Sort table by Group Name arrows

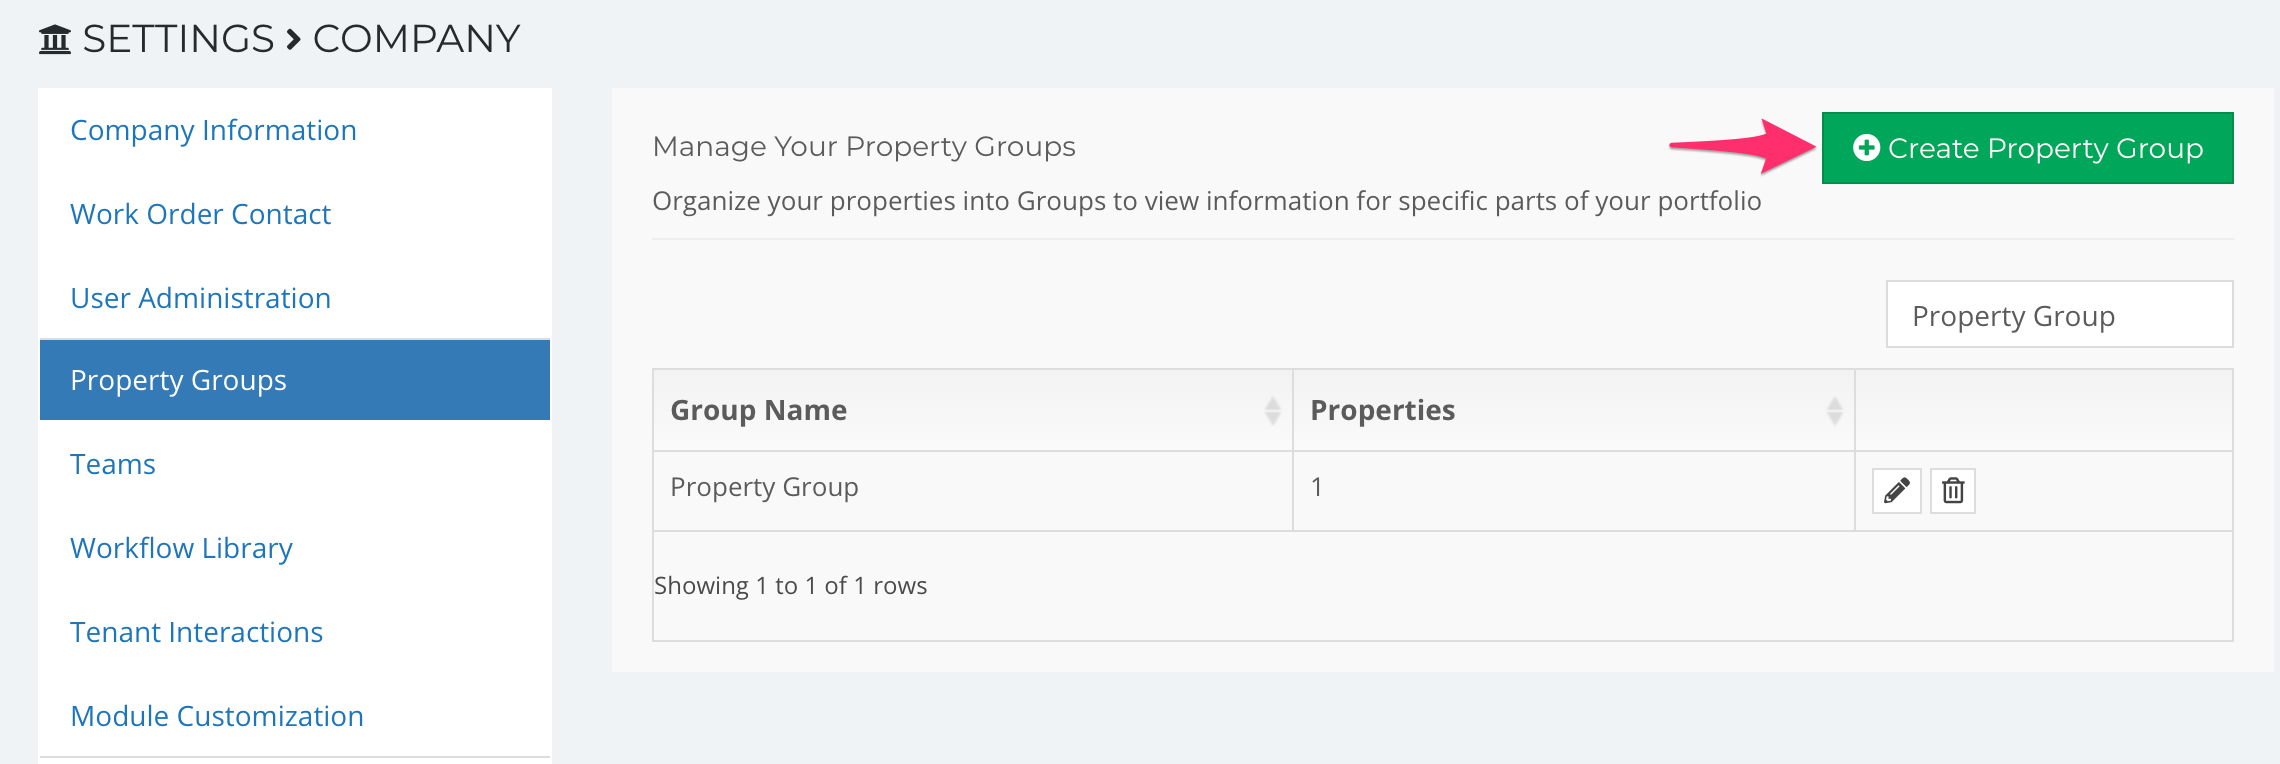[1272, 411]
